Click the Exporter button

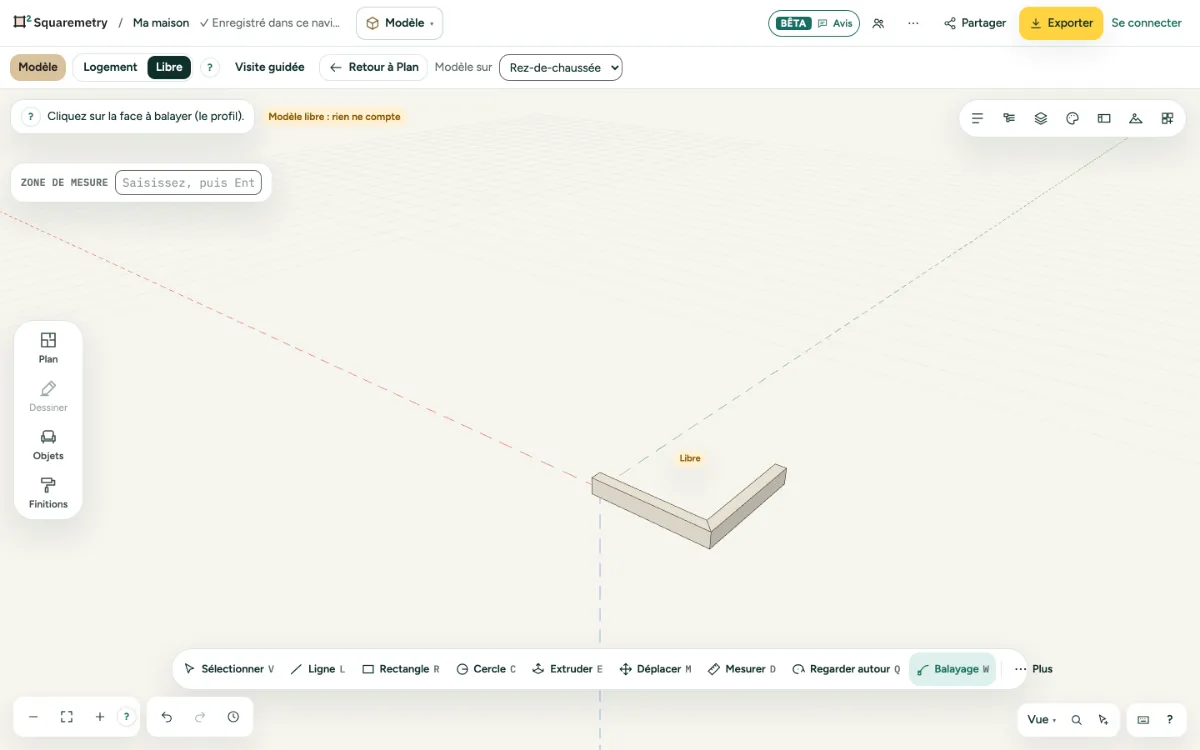1061,23
